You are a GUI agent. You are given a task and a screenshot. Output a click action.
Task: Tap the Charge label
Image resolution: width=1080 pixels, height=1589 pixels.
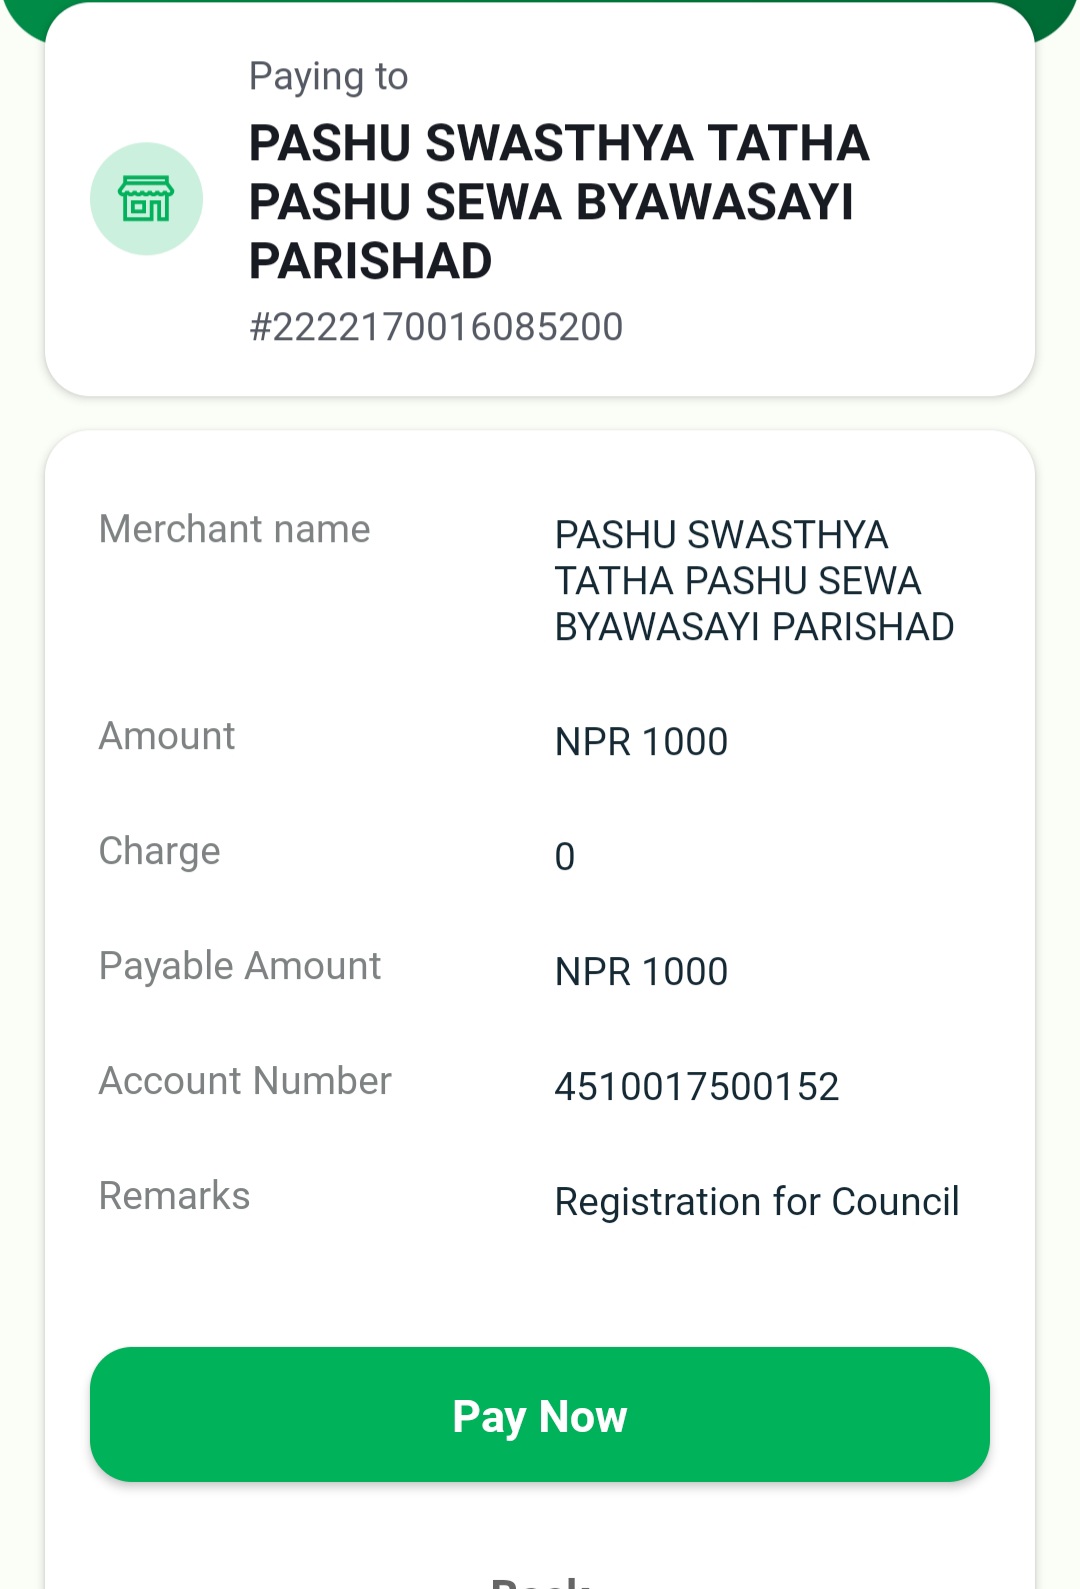tap(159, 852)
